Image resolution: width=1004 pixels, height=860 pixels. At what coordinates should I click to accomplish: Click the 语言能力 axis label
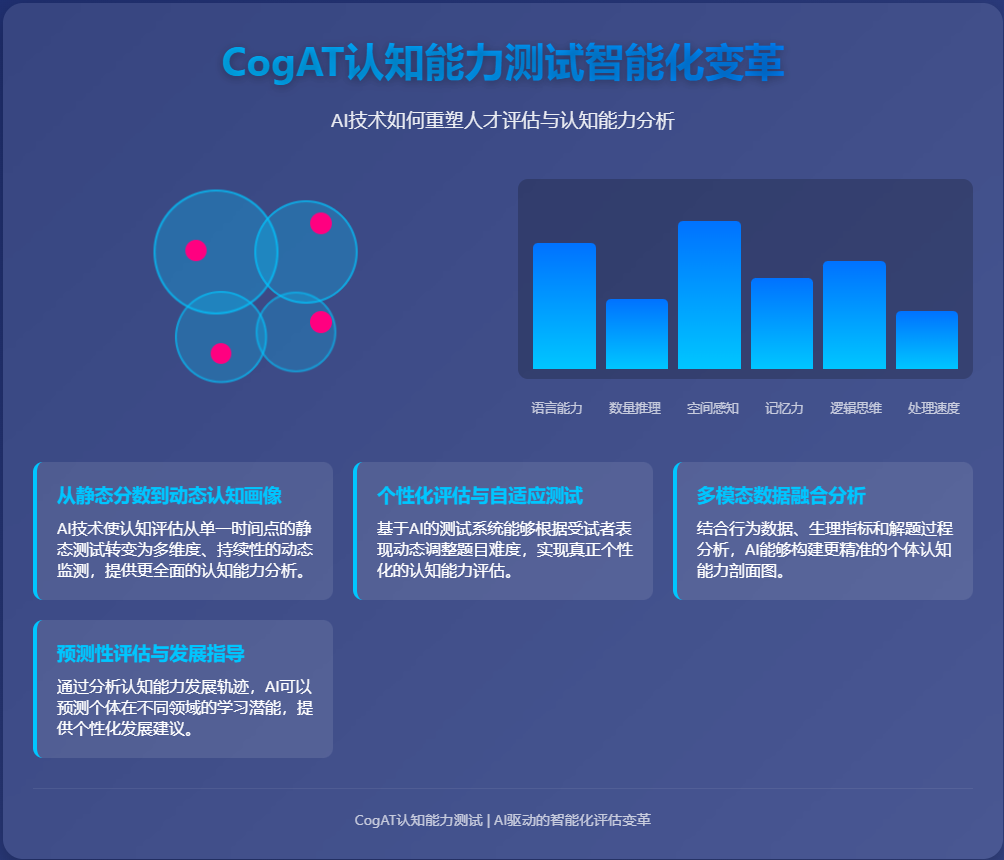(556, 408)
